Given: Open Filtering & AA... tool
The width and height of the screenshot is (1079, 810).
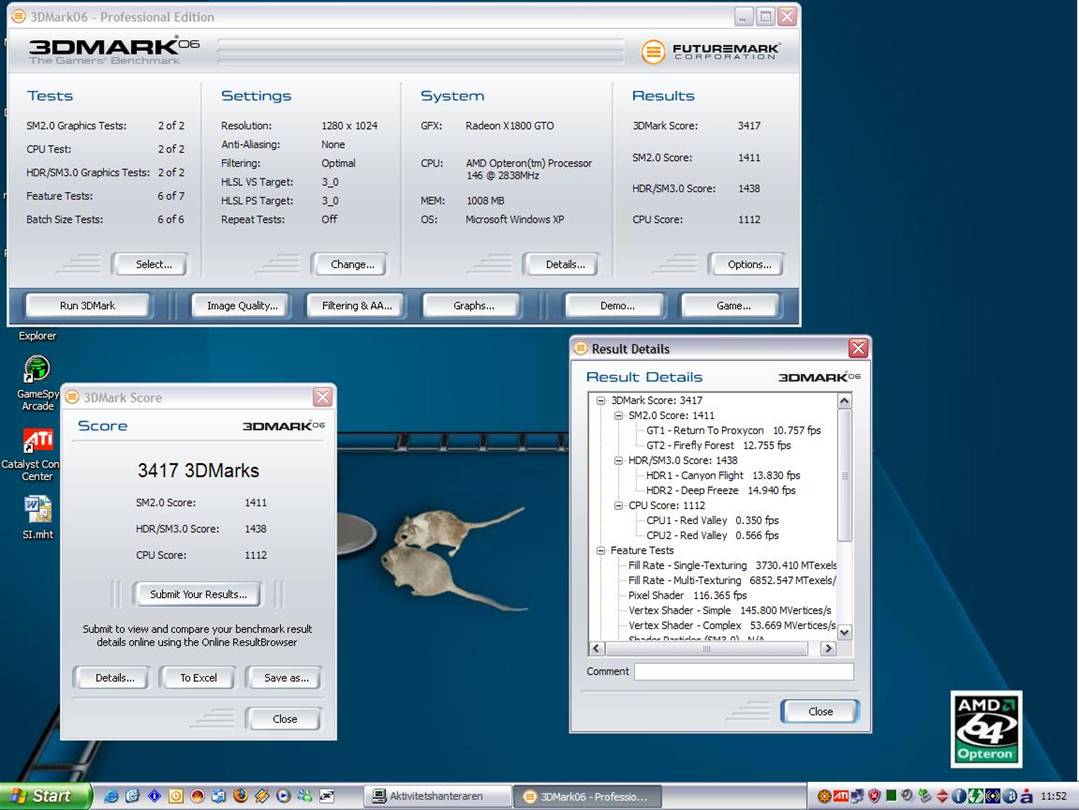Looking at the screenshot, I should pyautogui.click(x=356, y=306).
